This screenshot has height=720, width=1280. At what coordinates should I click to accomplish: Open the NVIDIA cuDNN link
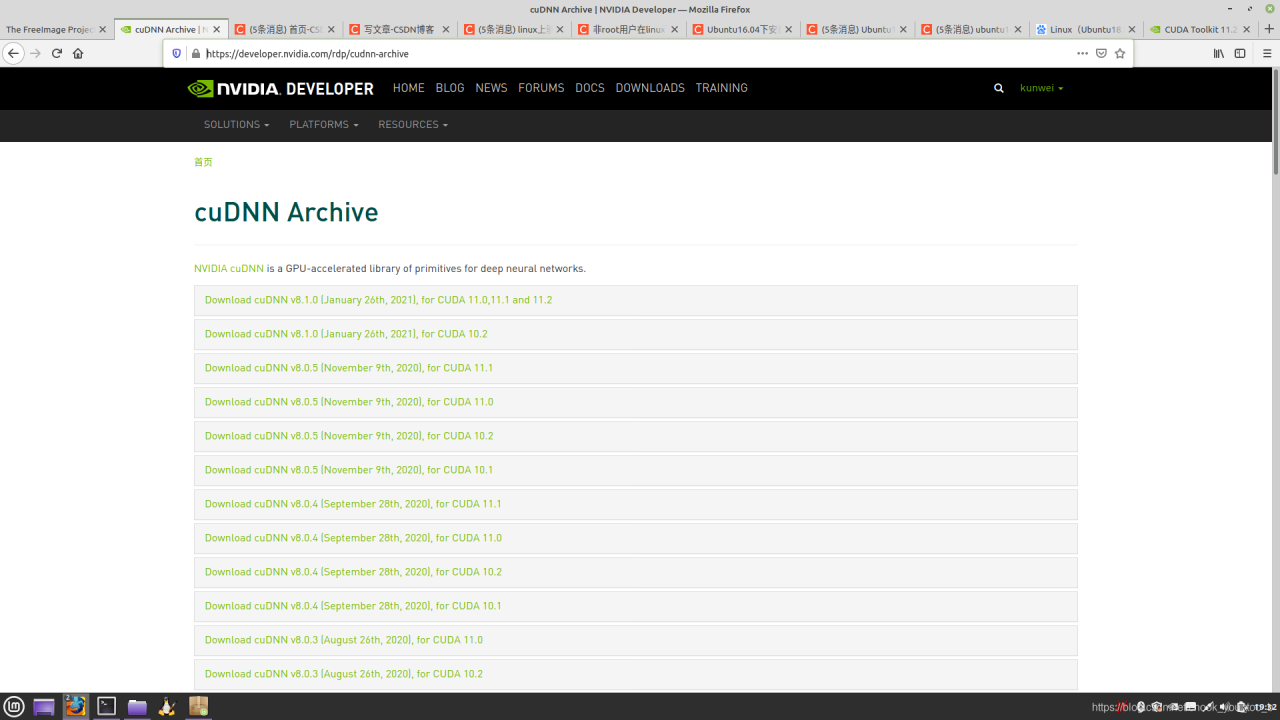(229, 269)
